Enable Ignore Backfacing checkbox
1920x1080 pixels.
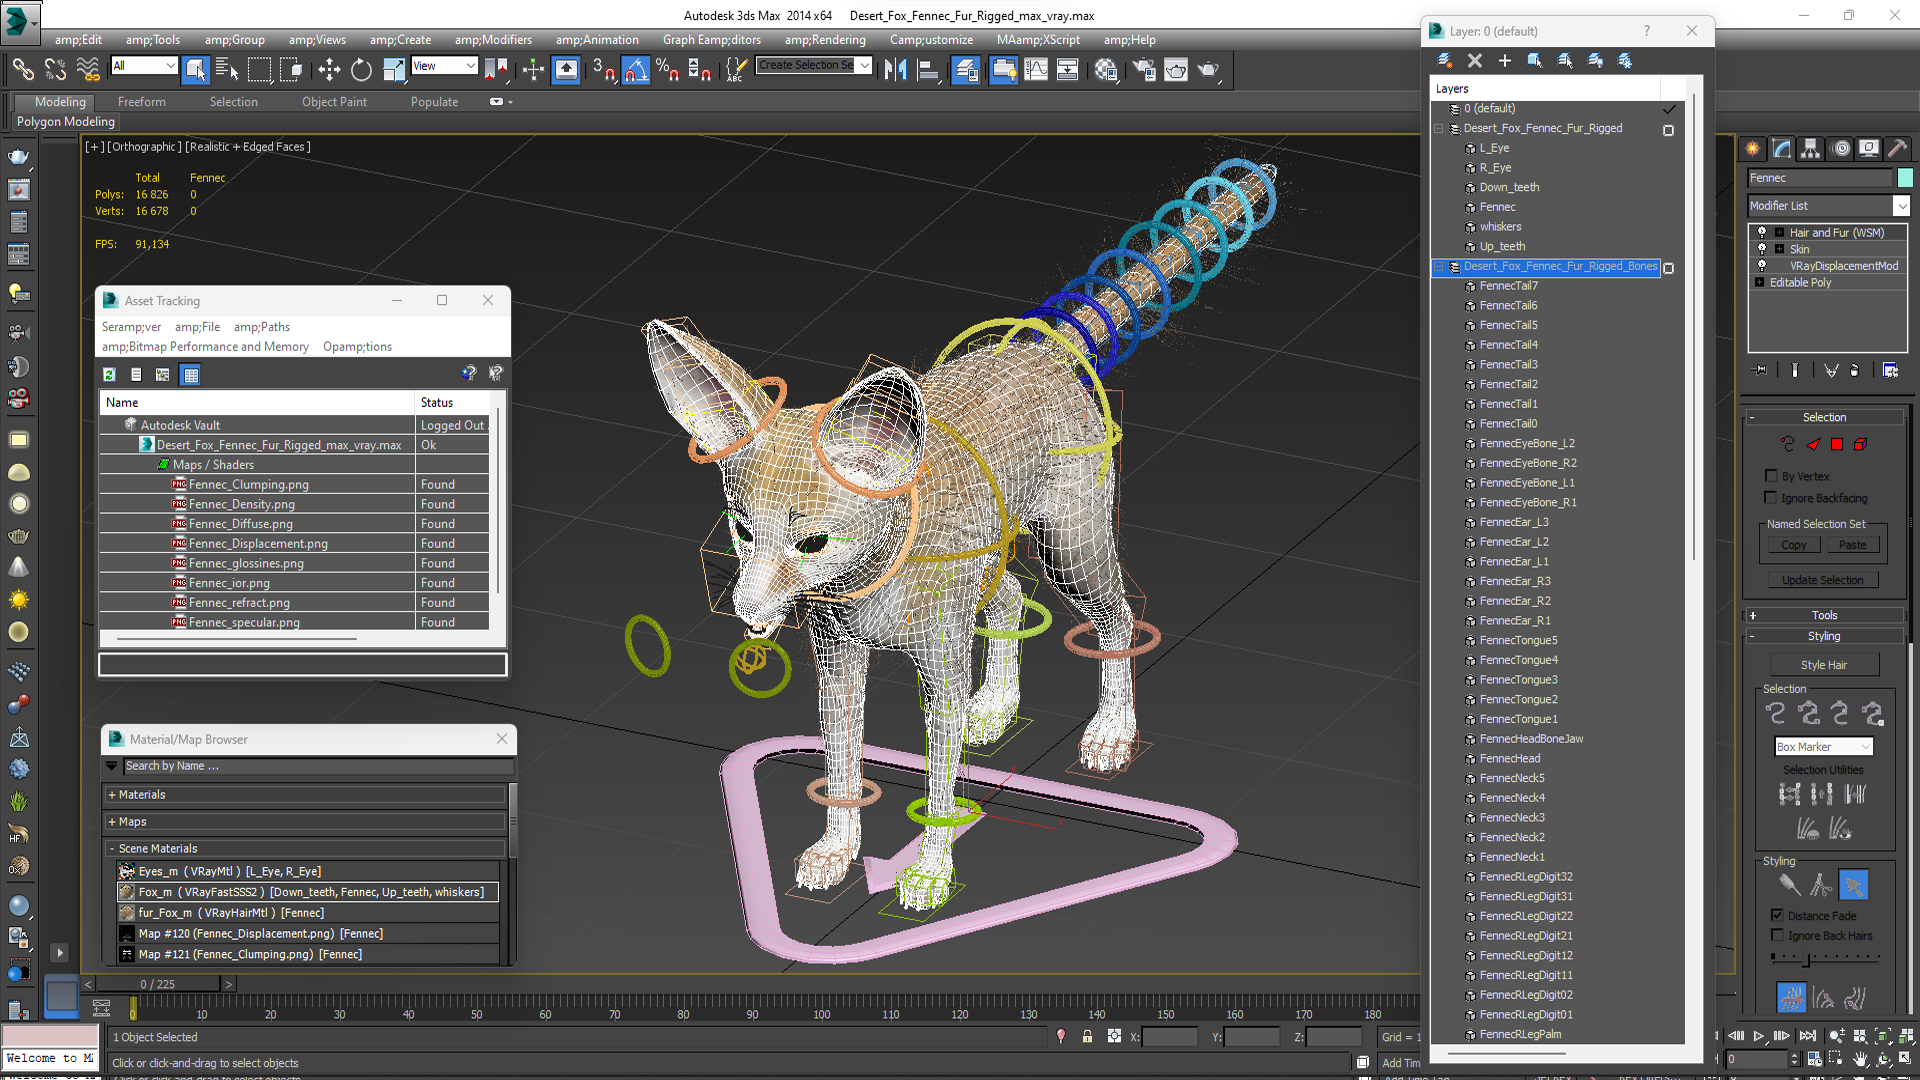[x=1771, y=498]
